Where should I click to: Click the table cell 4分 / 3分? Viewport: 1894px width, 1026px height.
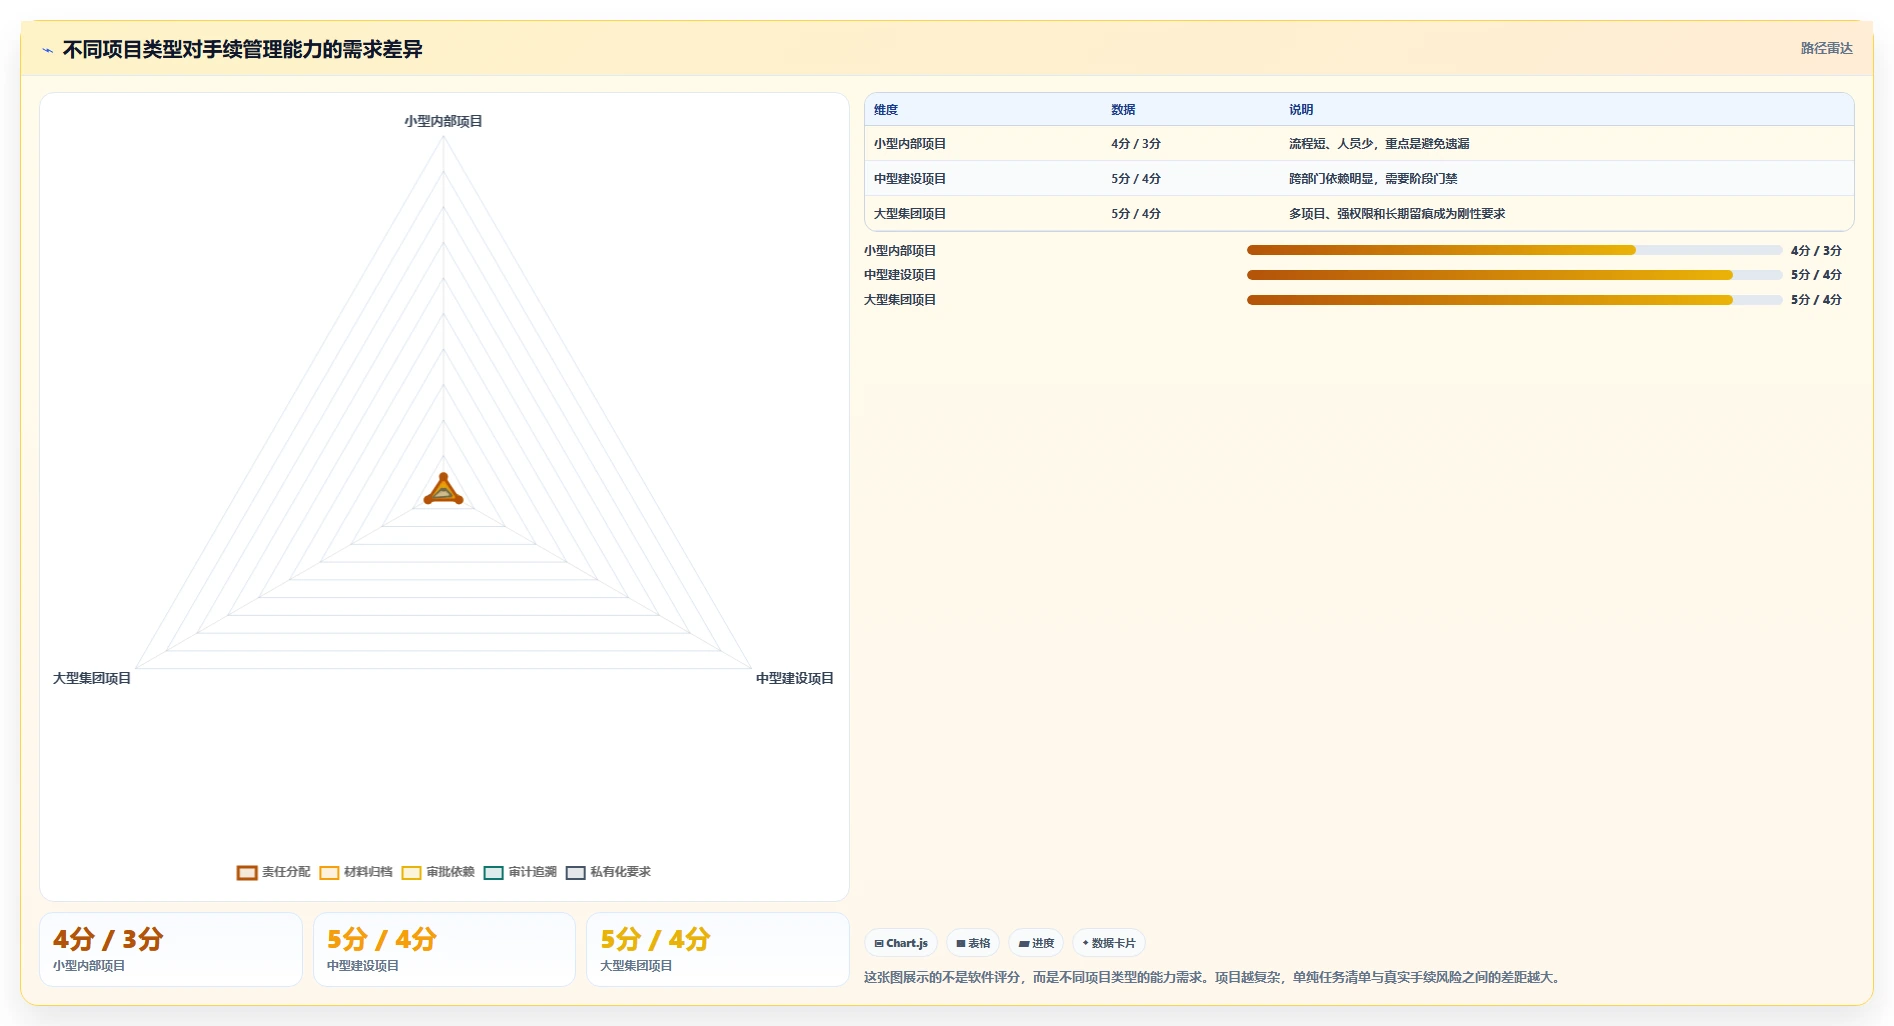click(x=1191, y=144)
